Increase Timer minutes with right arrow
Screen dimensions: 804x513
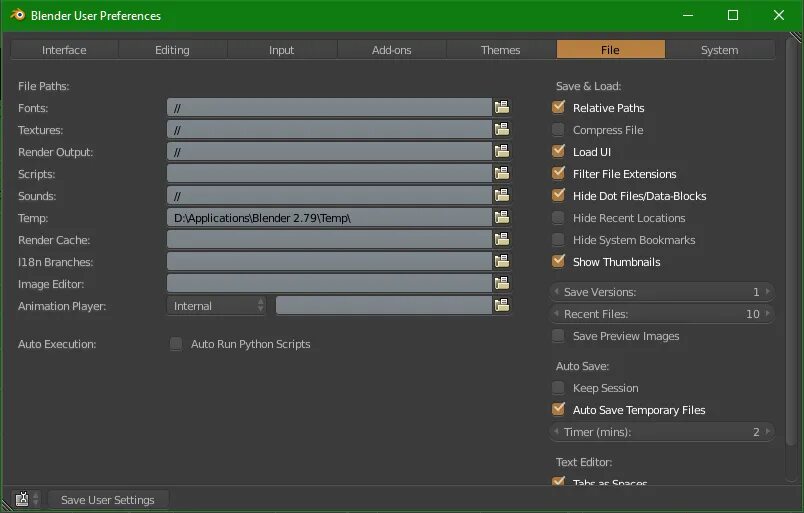point(768,431)
